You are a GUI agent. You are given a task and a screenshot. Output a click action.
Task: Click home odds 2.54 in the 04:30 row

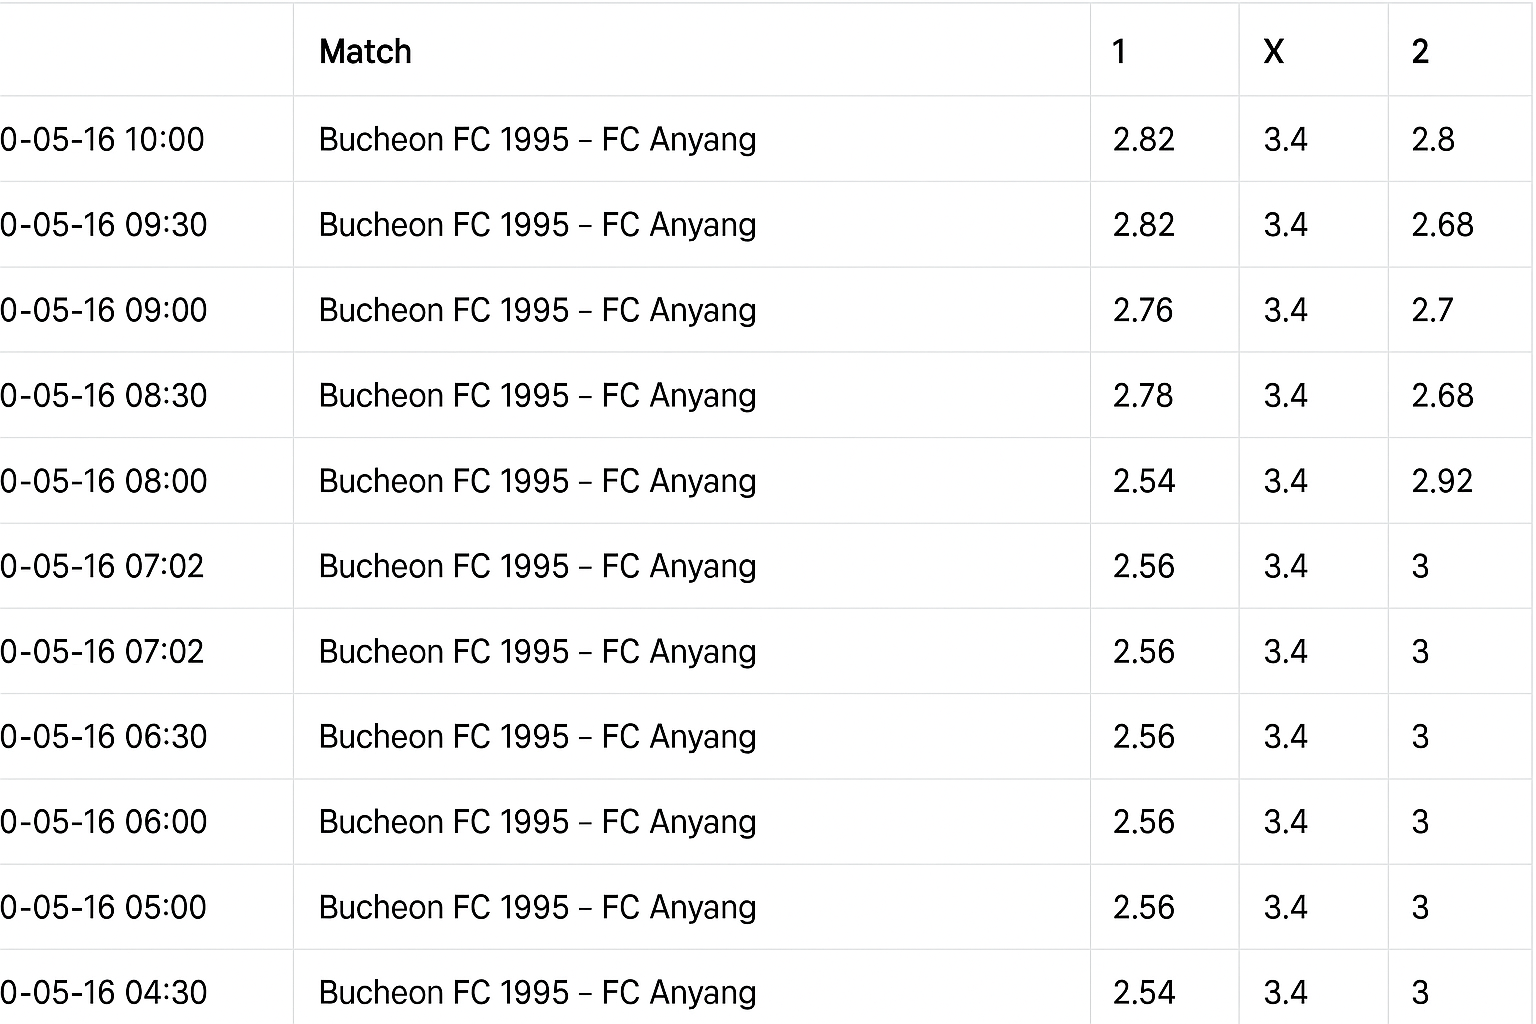click(x=1143, y=992)
